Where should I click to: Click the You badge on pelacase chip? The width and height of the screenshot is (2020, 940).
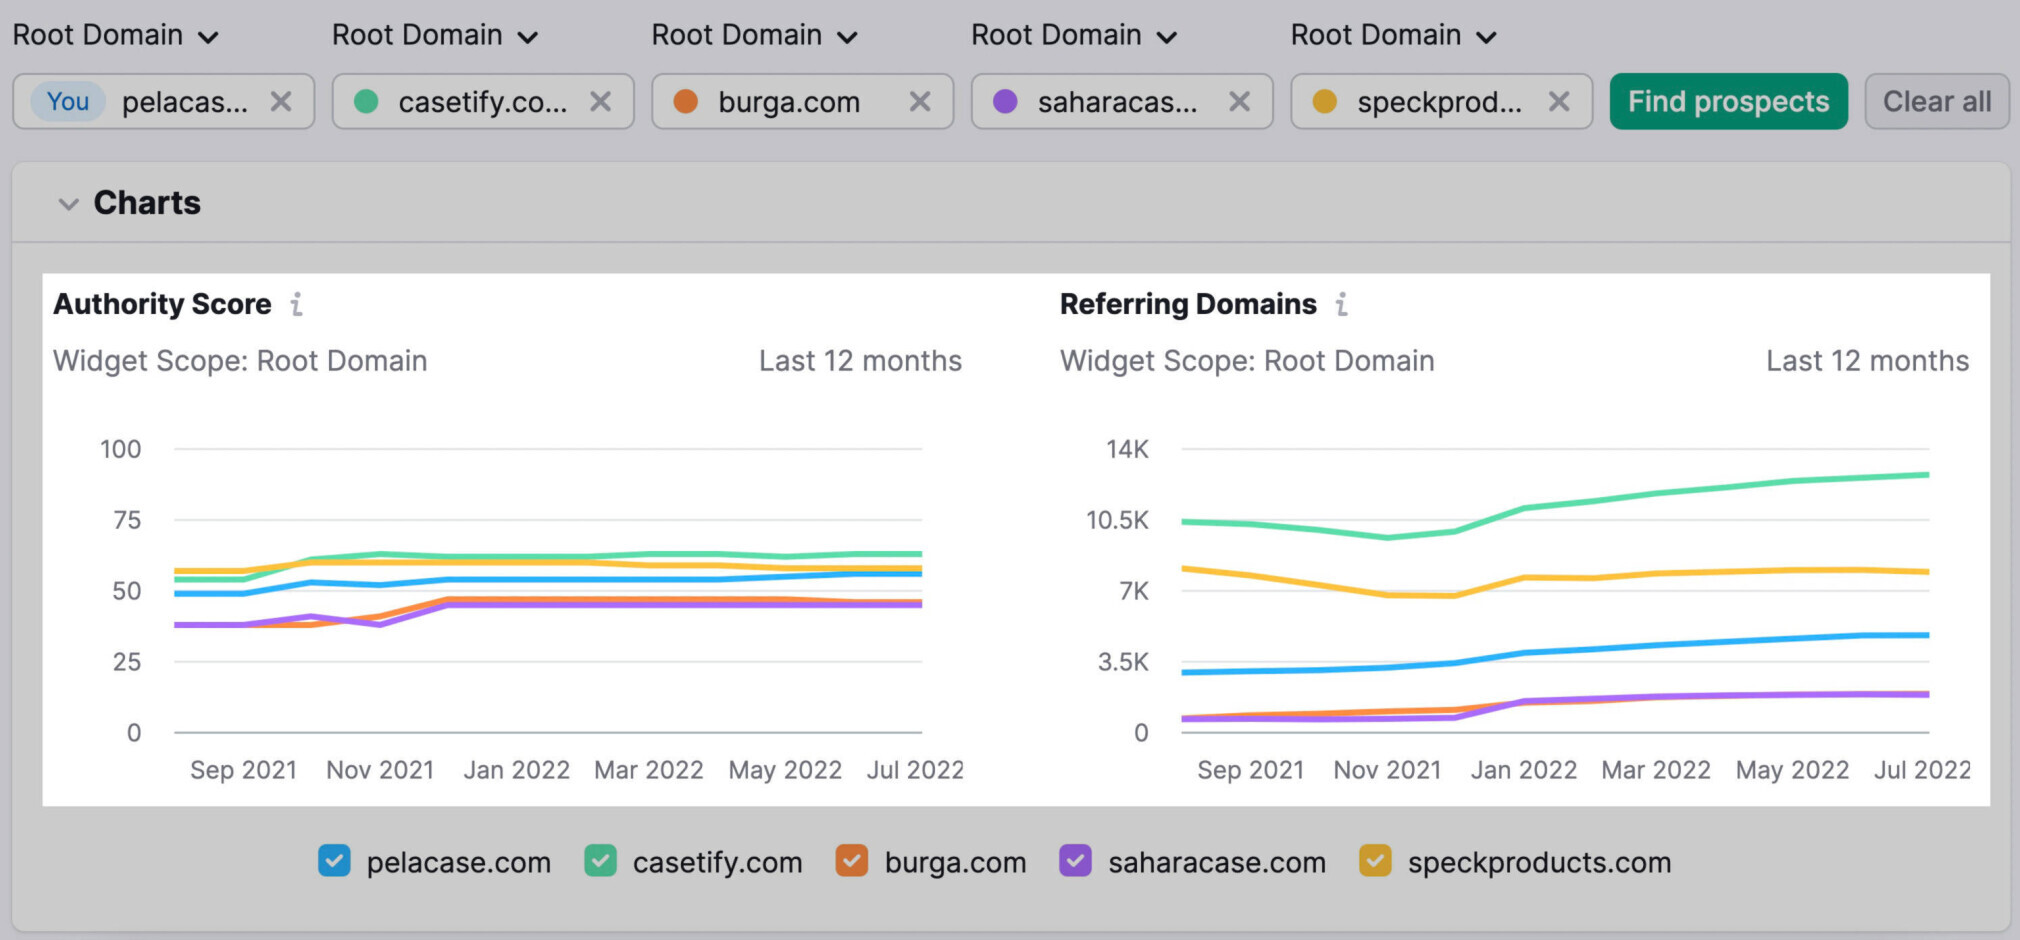click(68, 101)
